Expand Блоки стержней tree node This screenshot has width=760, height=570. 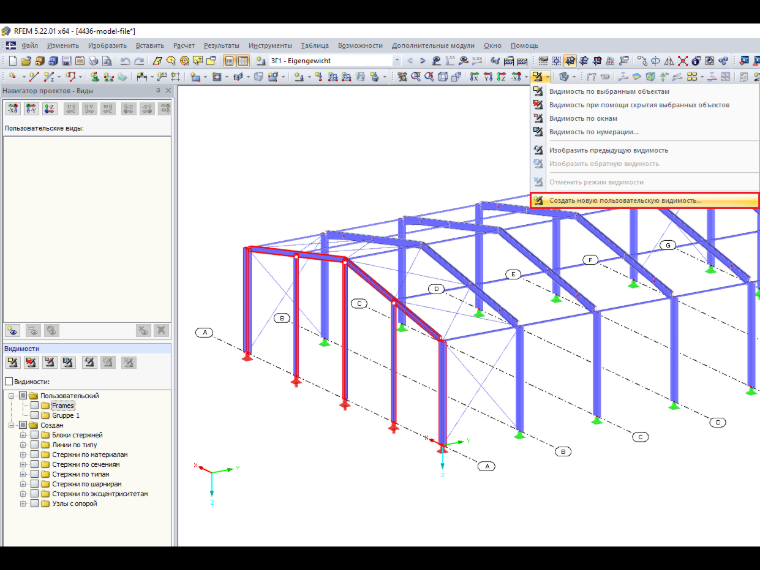(x=23, y=435)
